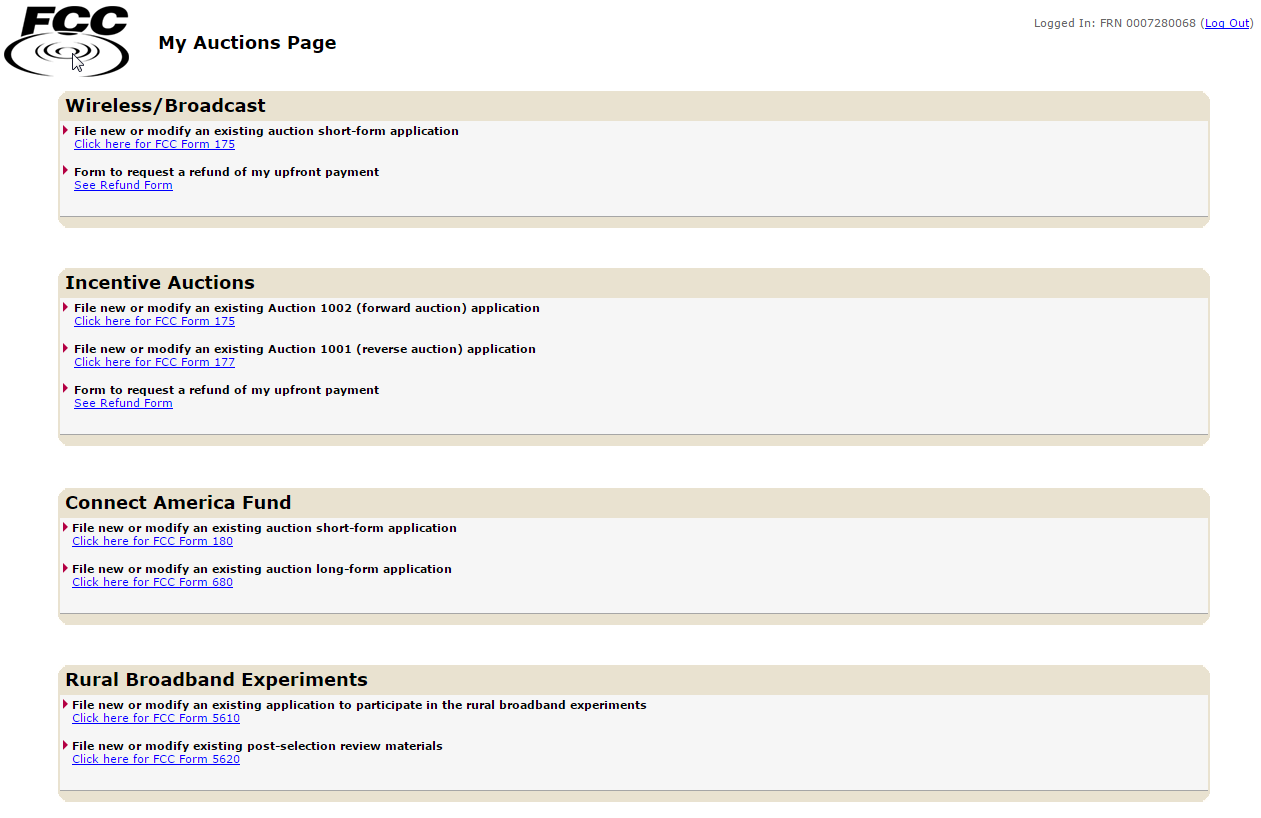Click here for FCC Form 680
1261x818 pixels.
coord(152,583)
